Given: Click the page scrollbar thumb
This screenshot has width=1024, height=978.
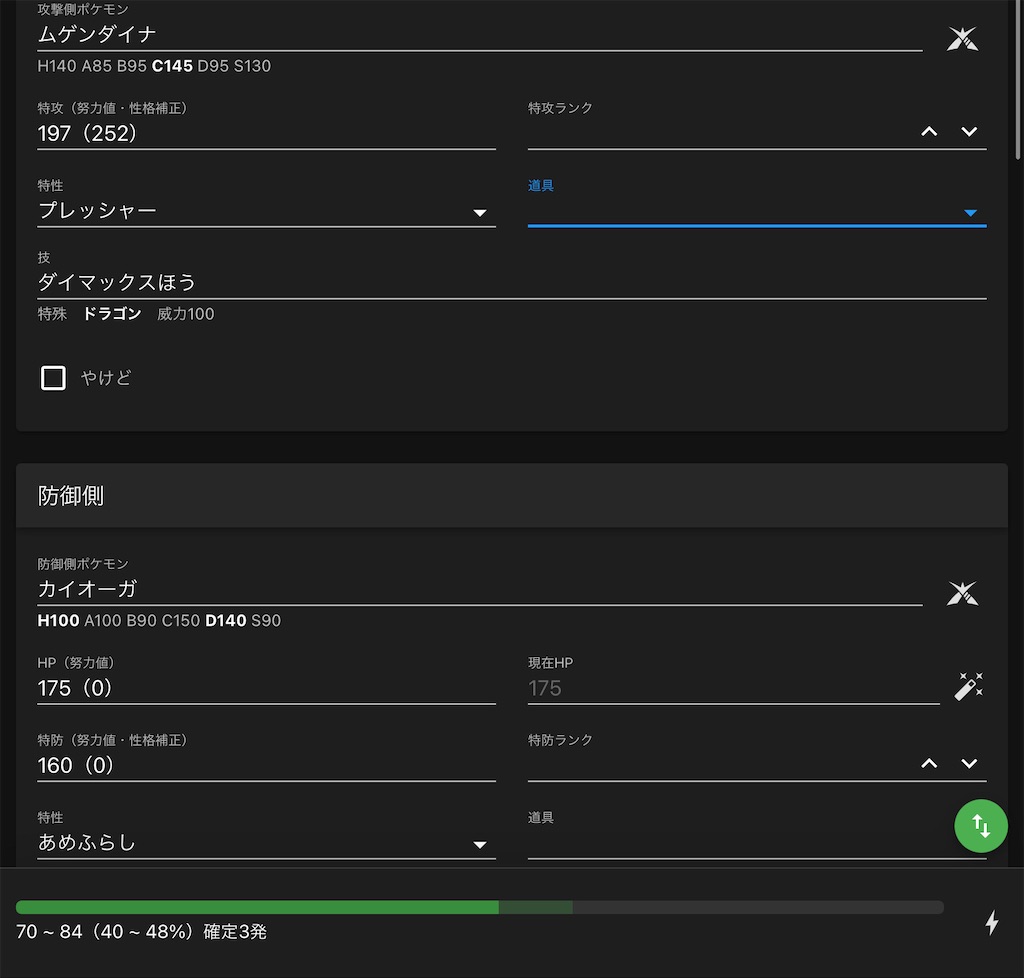Looking at the screenshot, I should coord(1018,80).
